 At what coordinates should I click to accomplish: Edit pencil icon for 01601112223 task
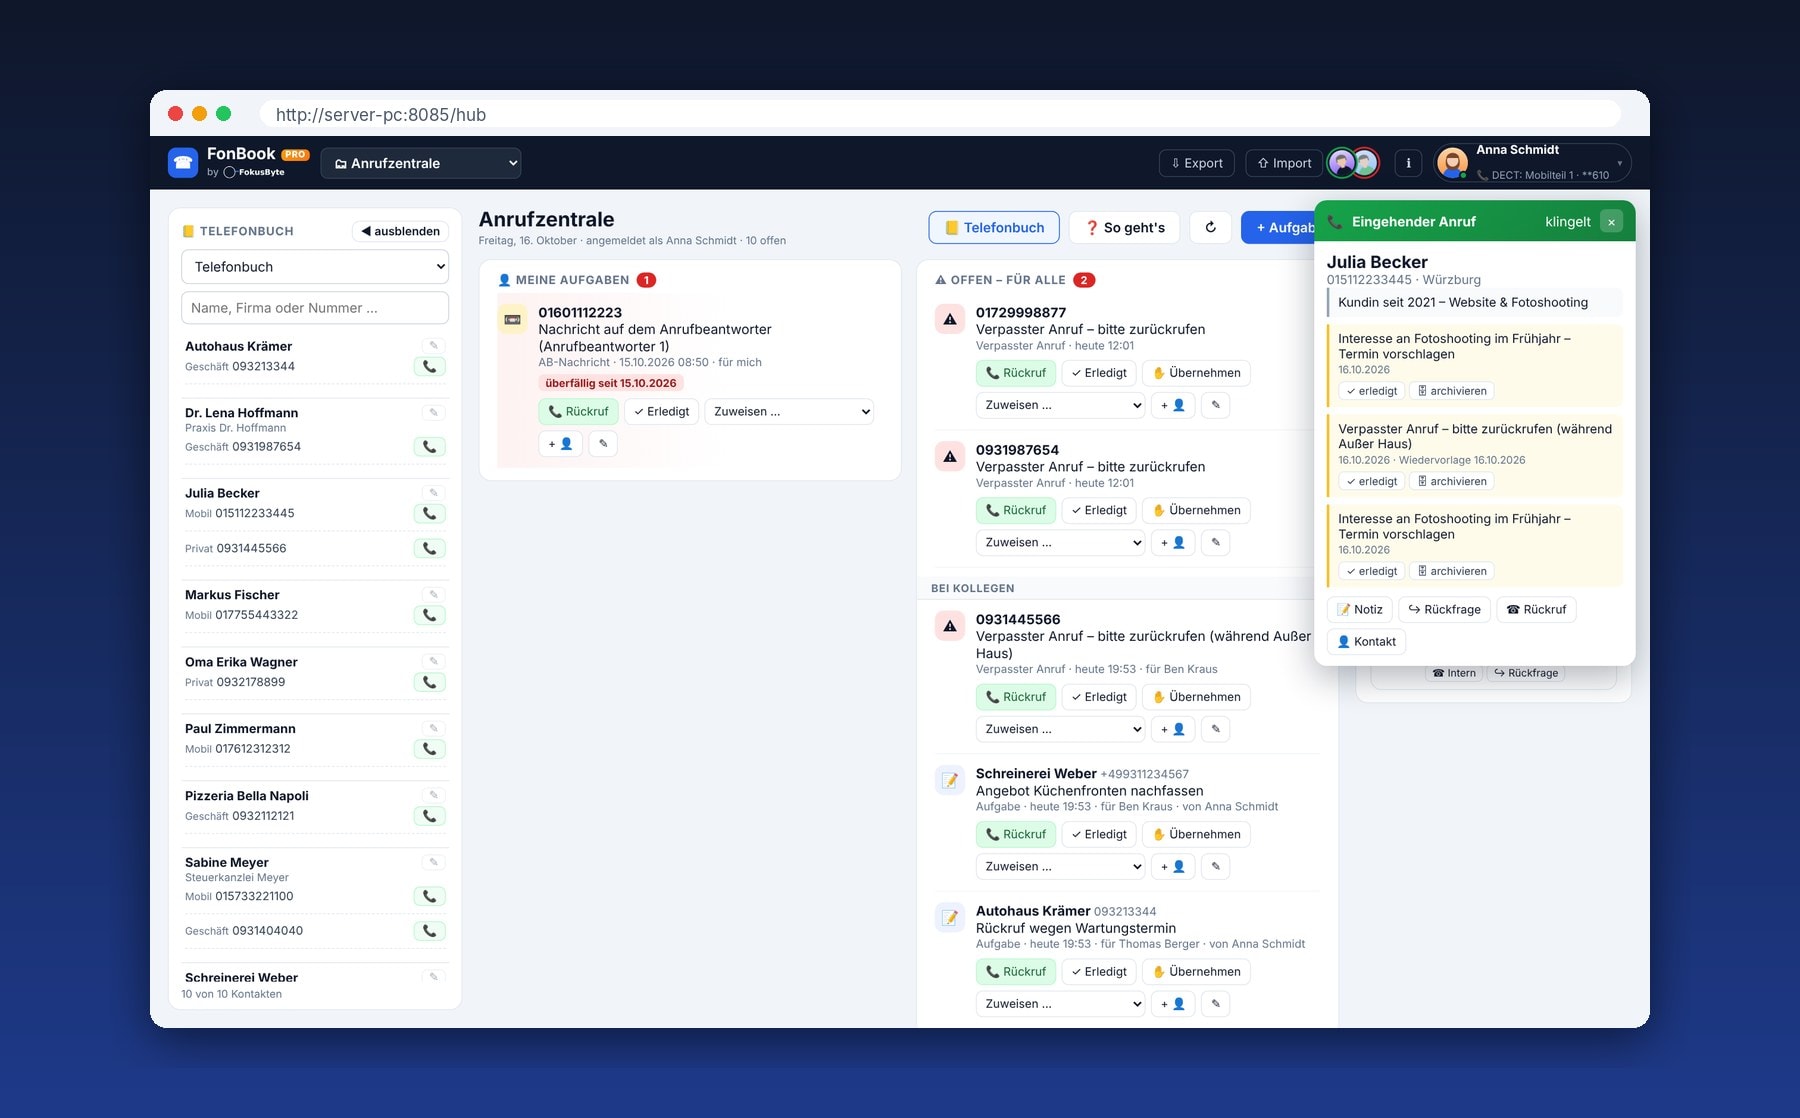coord(603,444)
